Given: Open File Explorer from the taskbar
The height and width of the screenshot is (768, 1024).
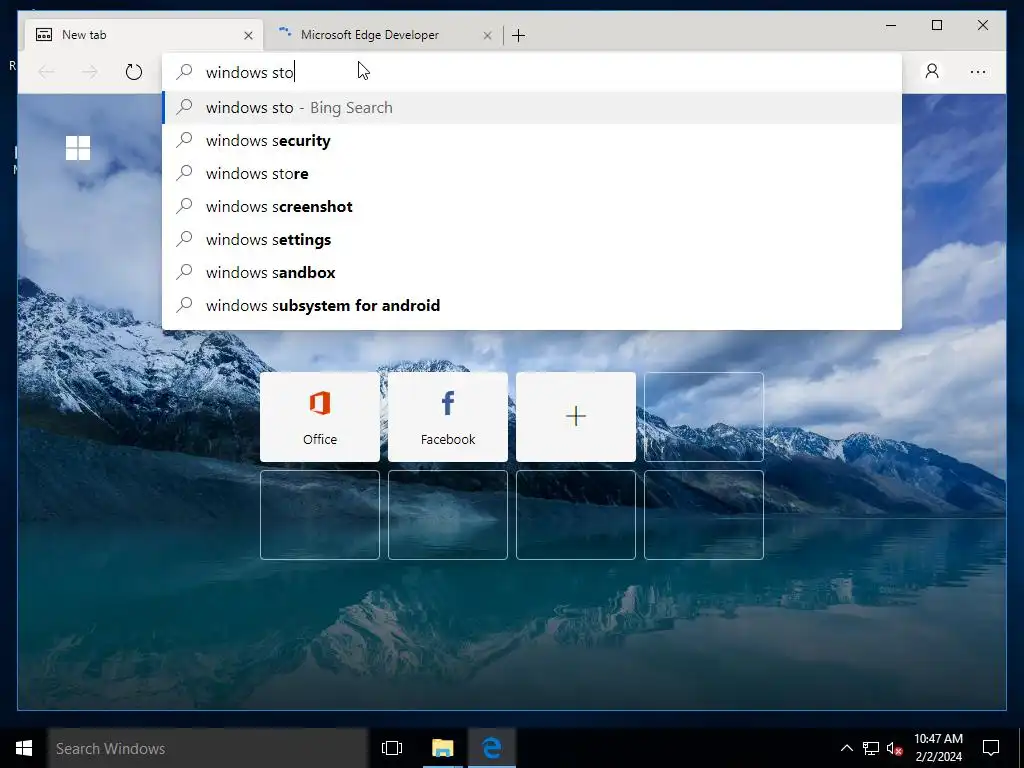Looking at the screenshot, I should (442, 748).
